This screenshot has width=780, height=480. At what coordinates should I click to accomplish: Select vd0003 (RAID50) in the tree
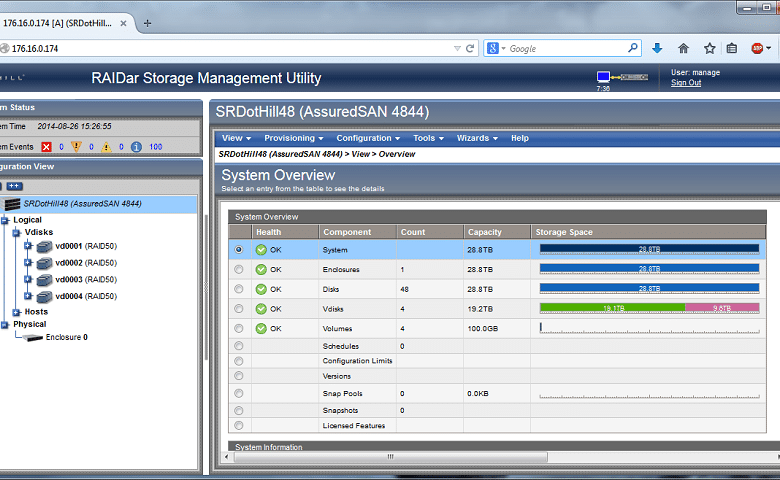pos(86,280)
